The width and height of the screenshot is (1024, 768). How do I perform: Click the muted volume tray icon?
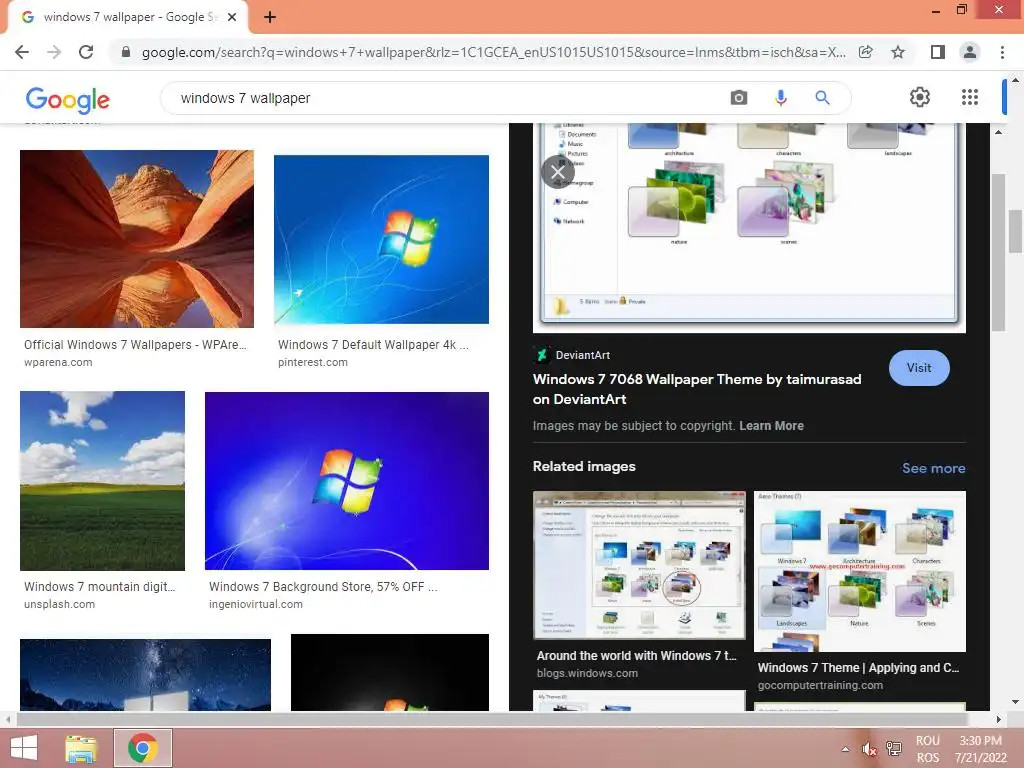tap(869, 749)
